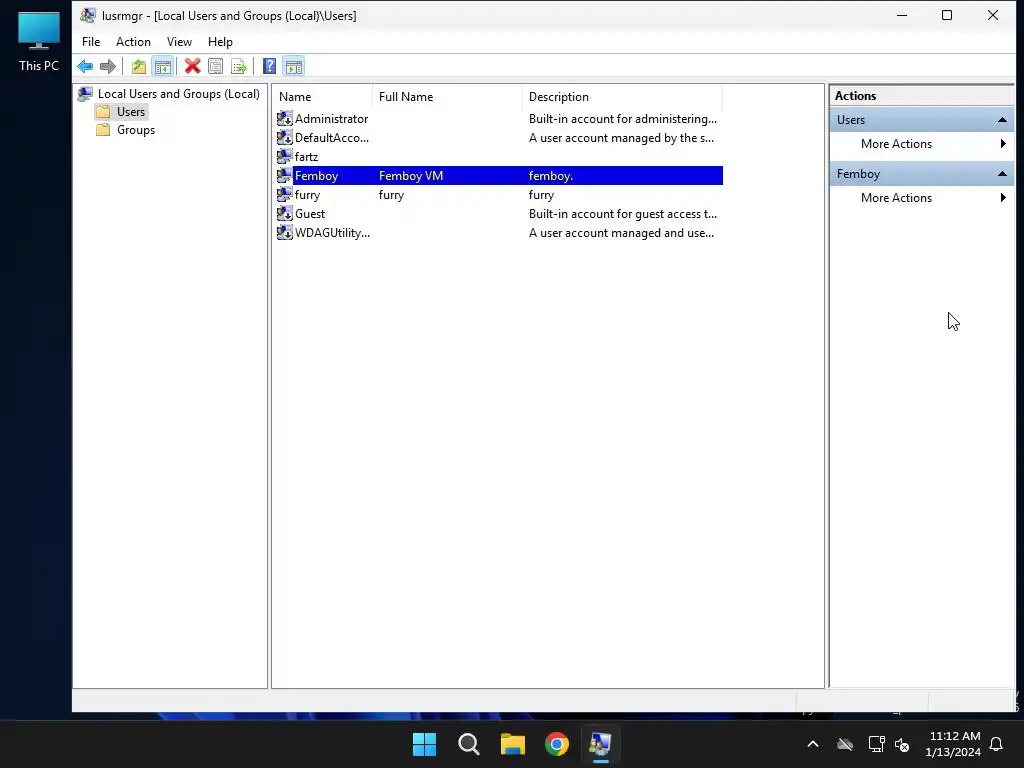Collapse the Users section in Actions pane
The width and height of the screenshot is (1024, 768).
click(x=1002, y=120)
